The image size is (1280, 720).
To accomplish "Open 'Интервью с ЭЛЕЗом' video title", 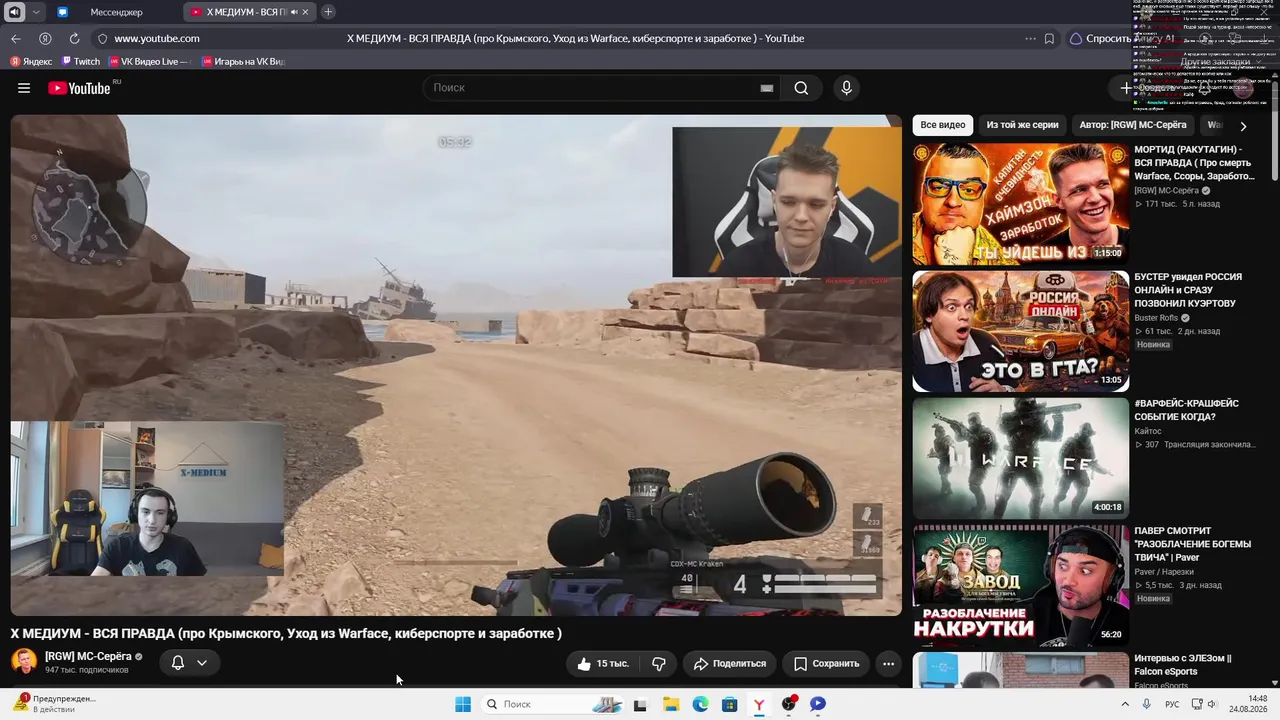I will 1184,664.
